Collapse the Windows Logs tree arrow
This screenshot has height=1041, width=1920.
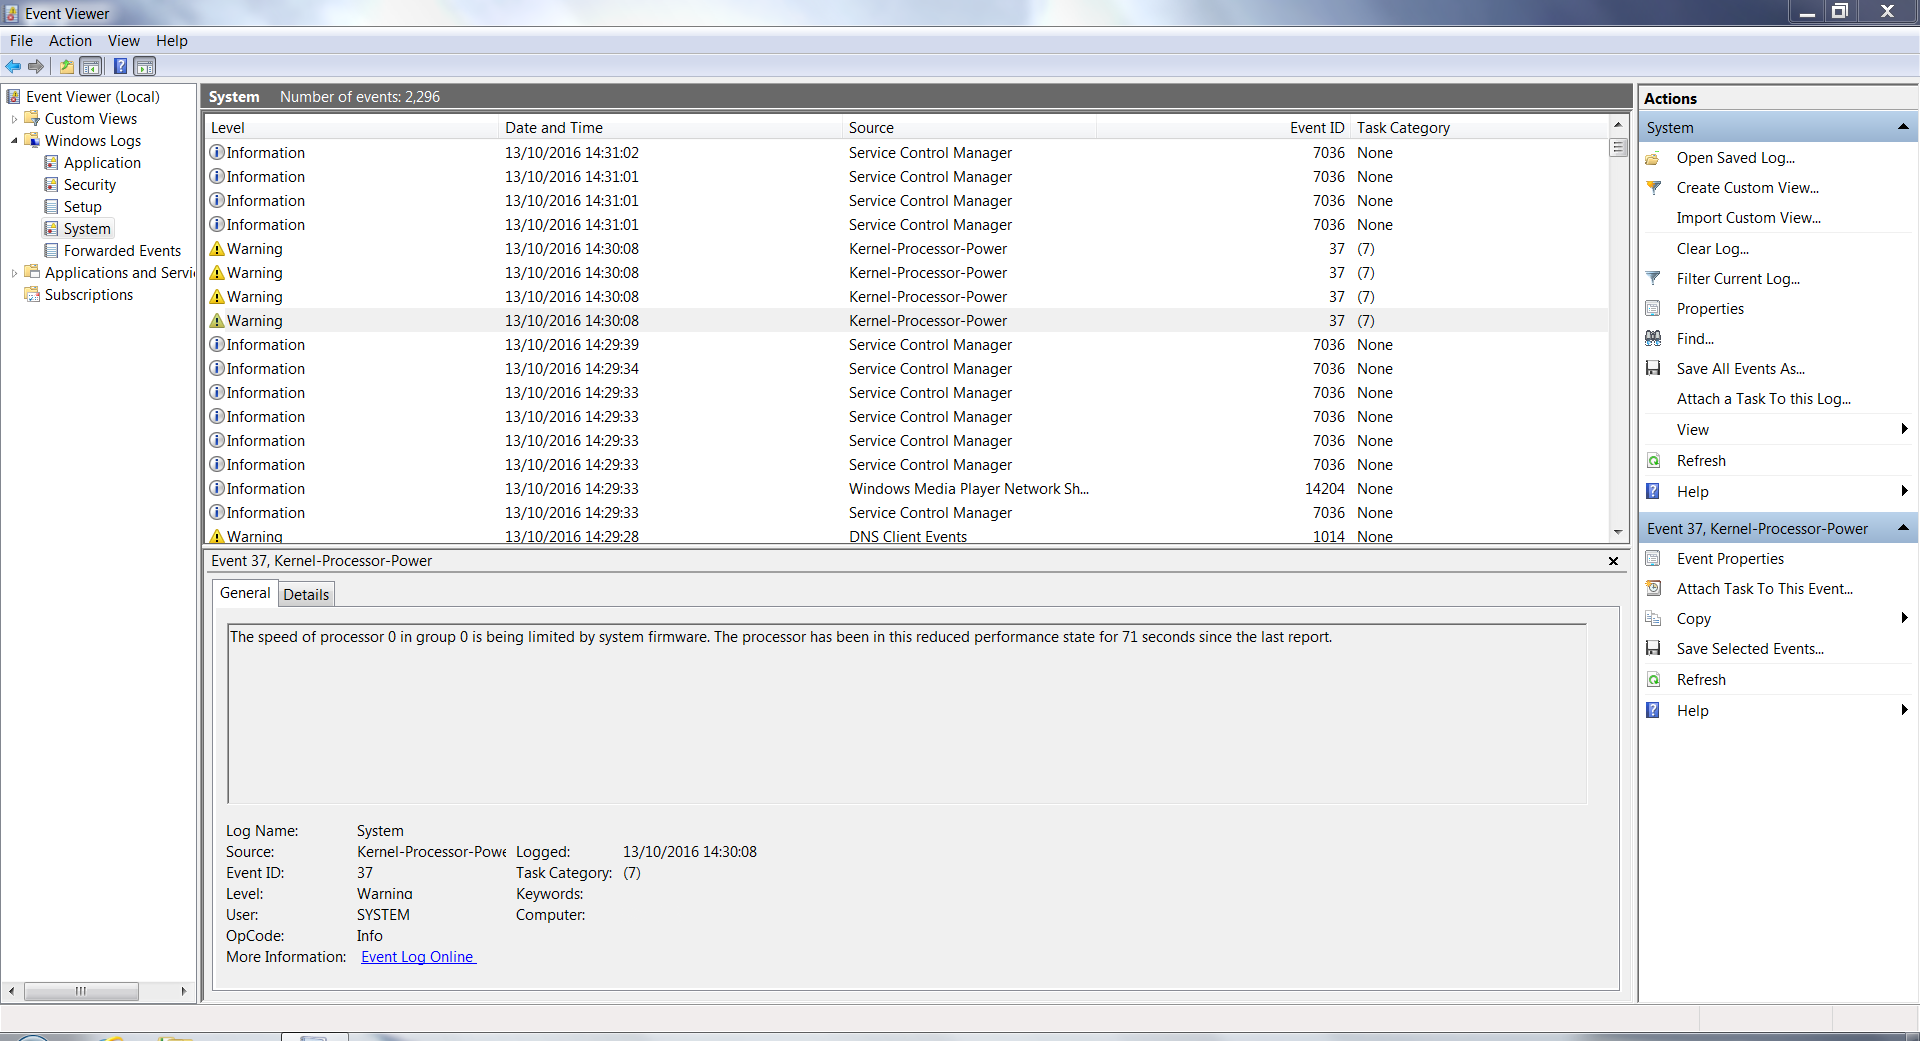pyautogui.click(x=14, y=141)
